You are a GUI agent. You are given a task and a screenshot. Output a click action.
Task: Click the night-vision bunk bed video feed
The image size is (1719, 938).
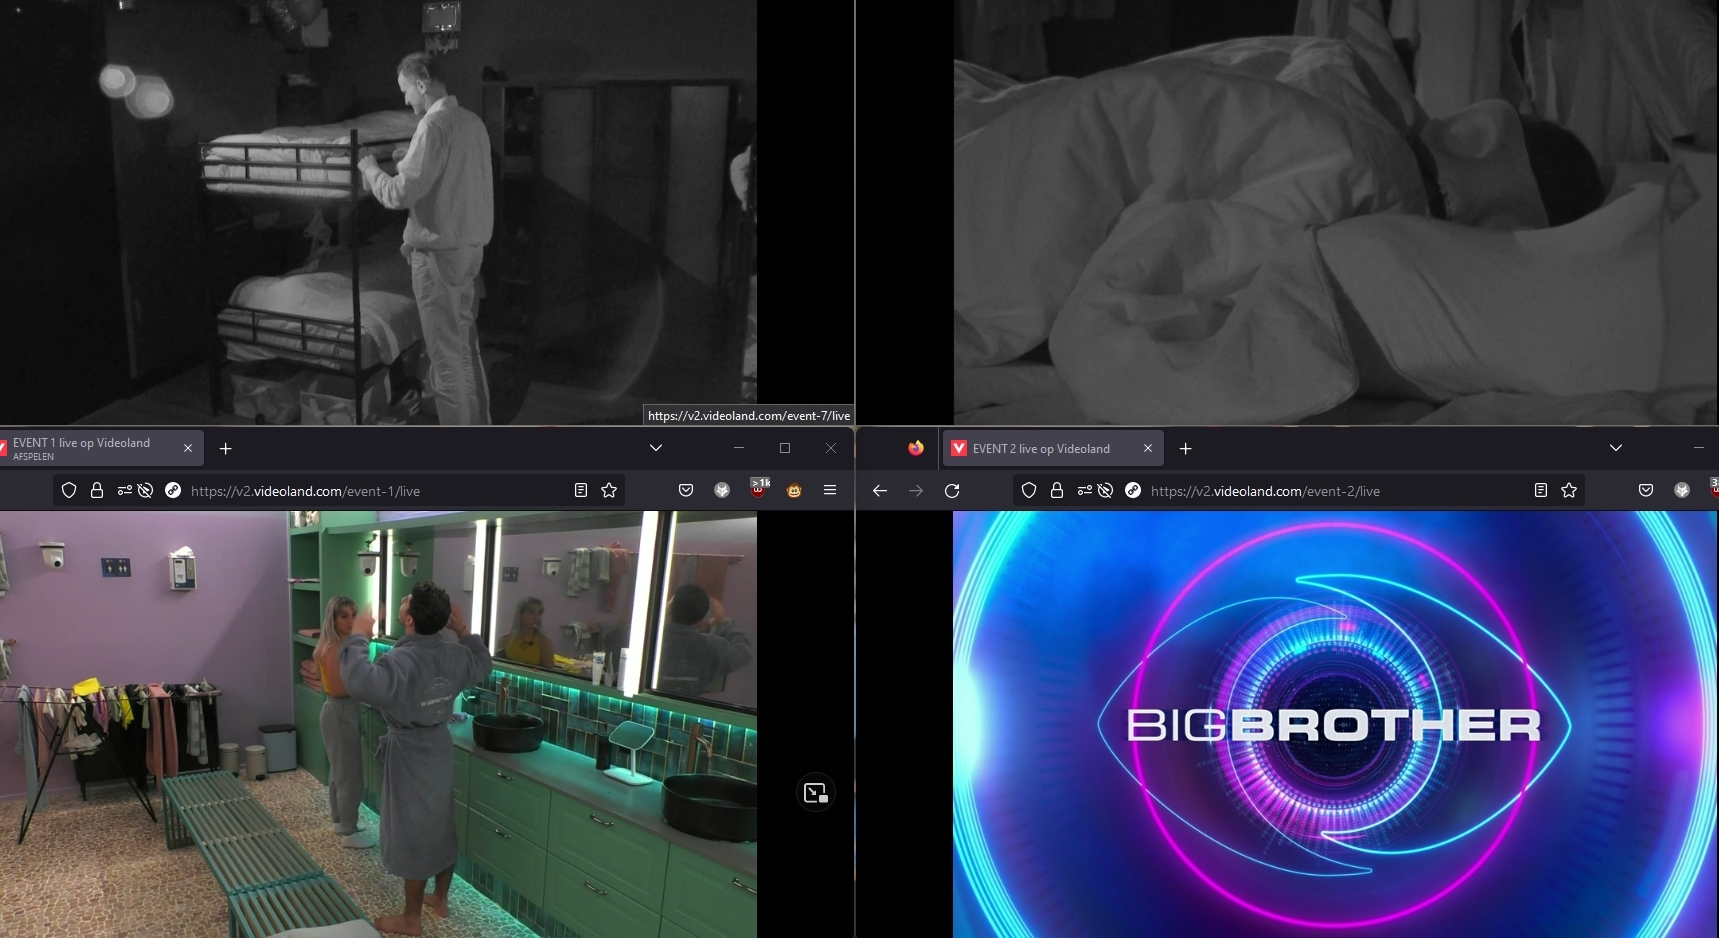pos(378,212)
